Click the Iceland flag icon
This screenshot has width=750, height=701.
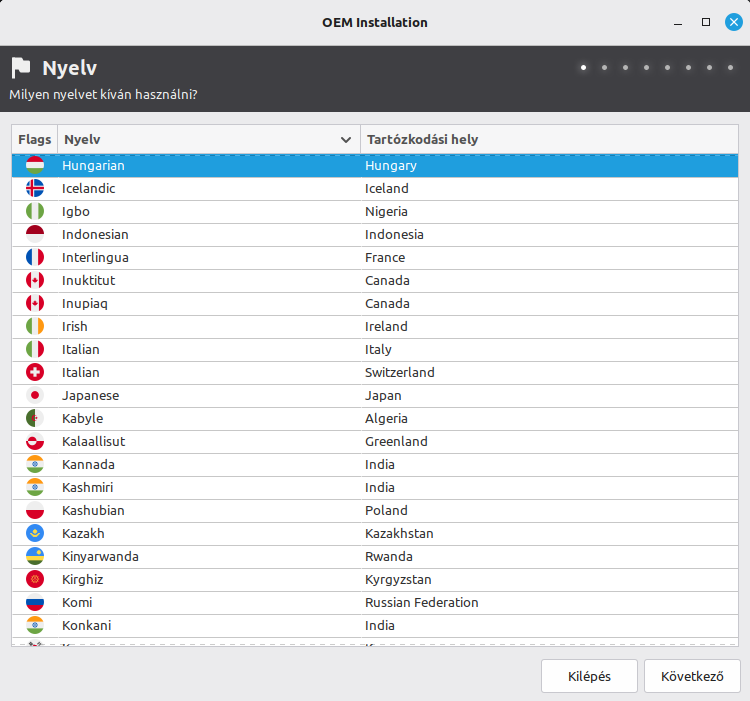pyautogui.click(x=35, y=188)
